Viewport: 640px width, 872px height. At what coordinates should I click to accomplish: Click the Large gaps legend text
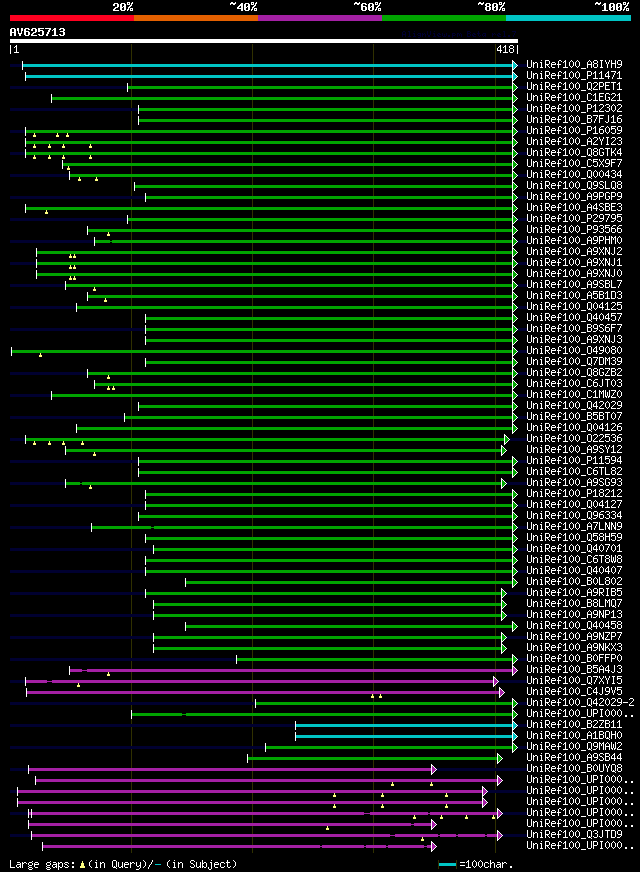pos(123,864)
